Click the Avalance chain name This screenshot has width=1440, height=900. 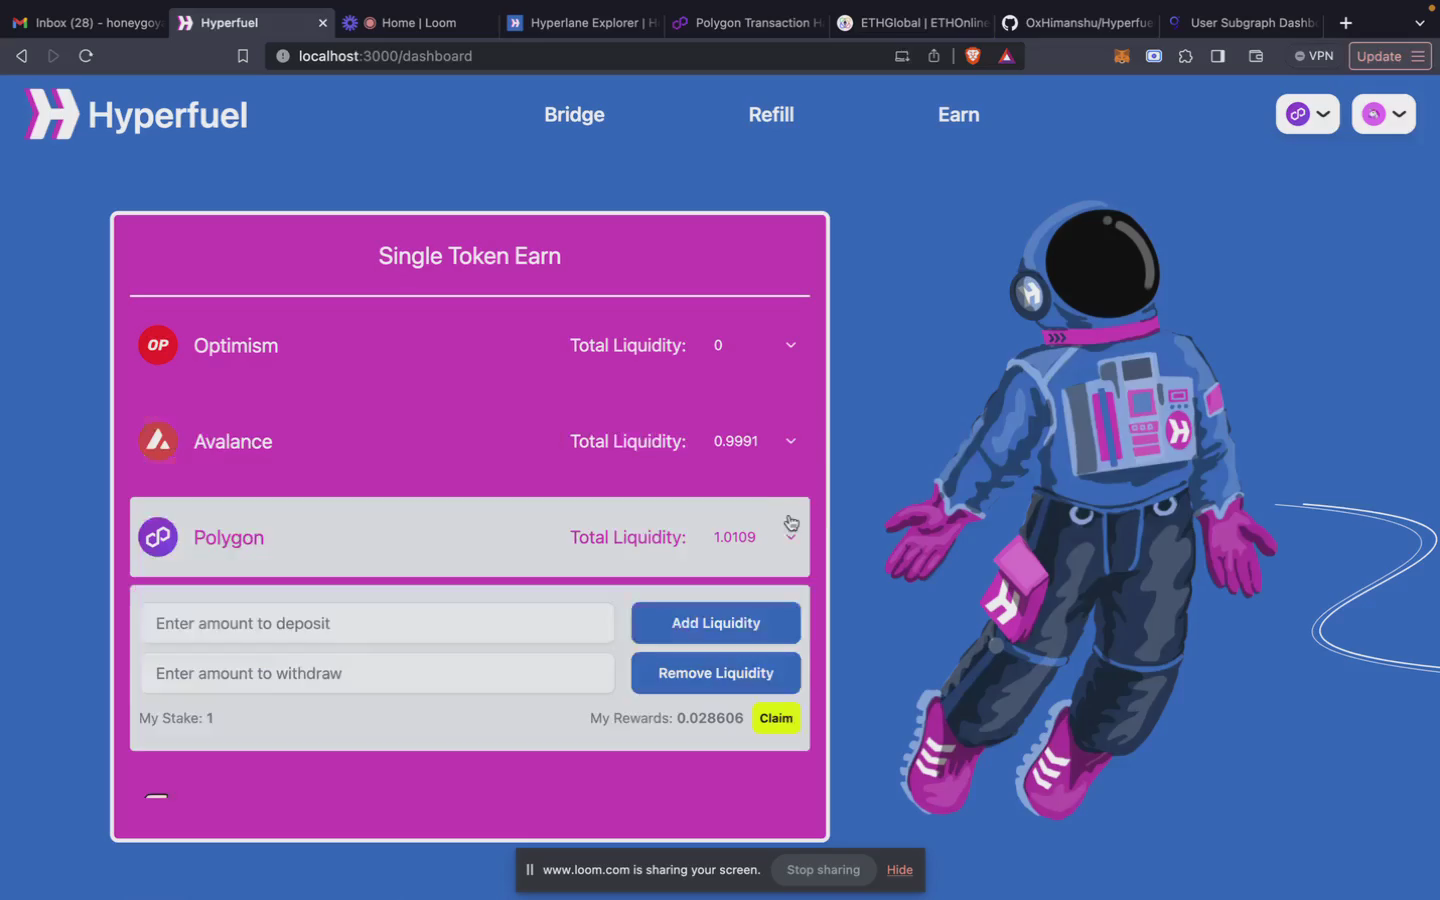tap(233, 441)
